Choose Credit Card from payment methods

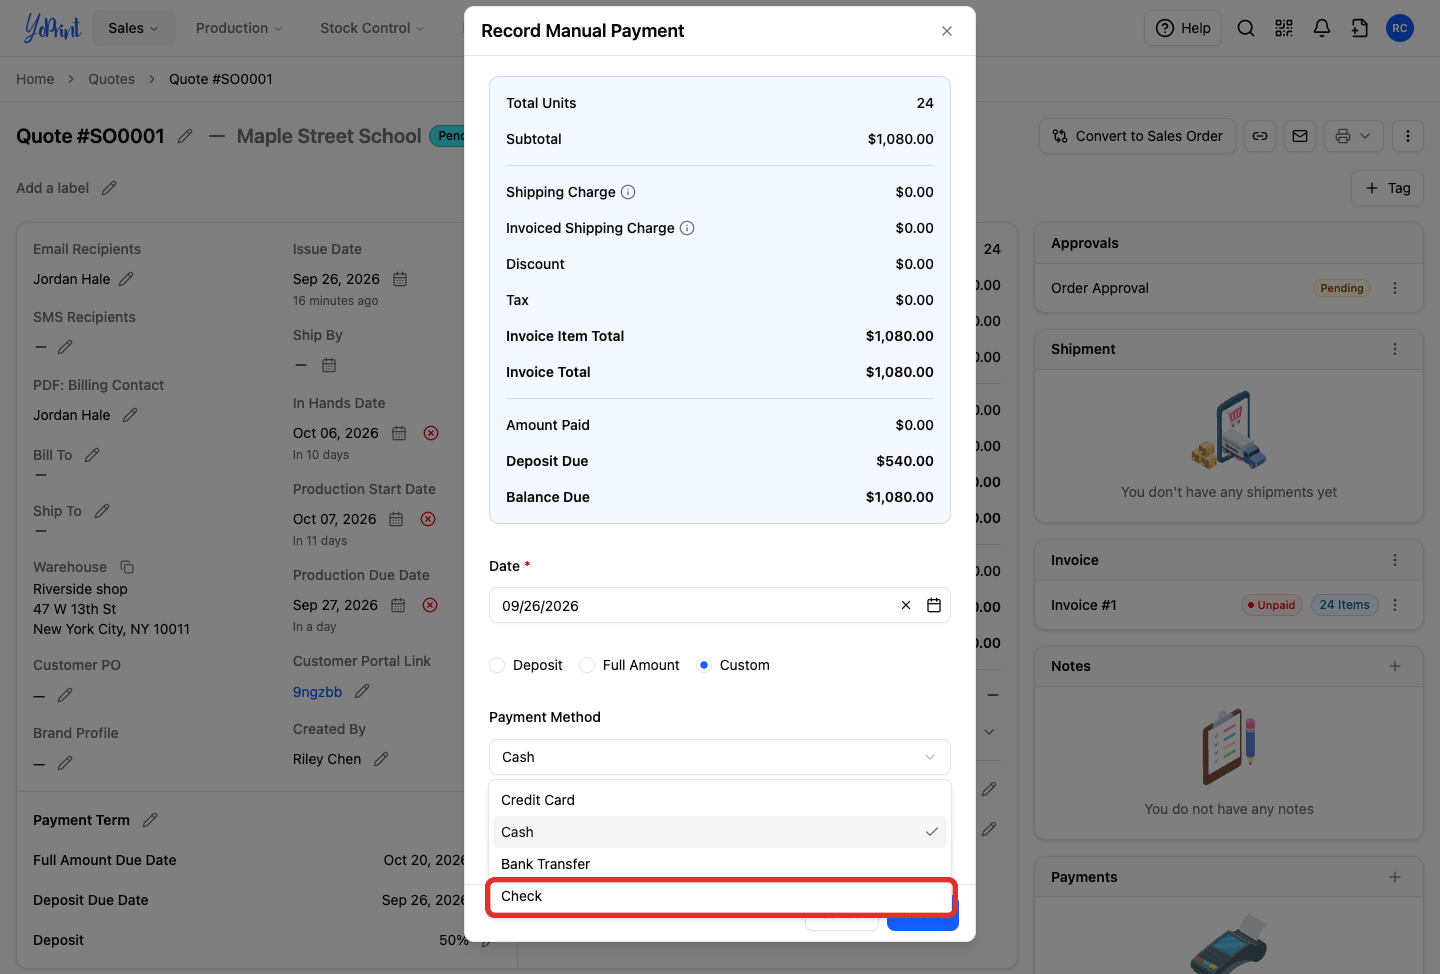(720, 800)
